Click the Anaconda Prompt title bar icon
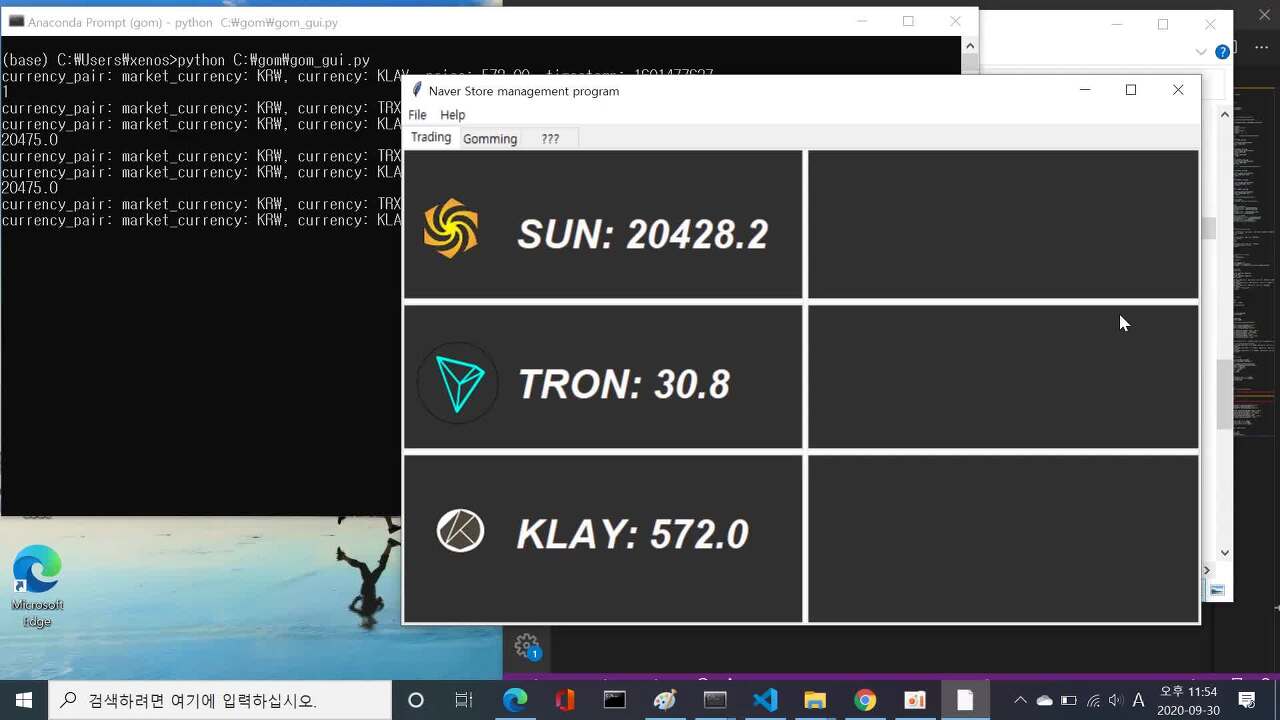Screen dimensions: 1280x720 point(16,21)
